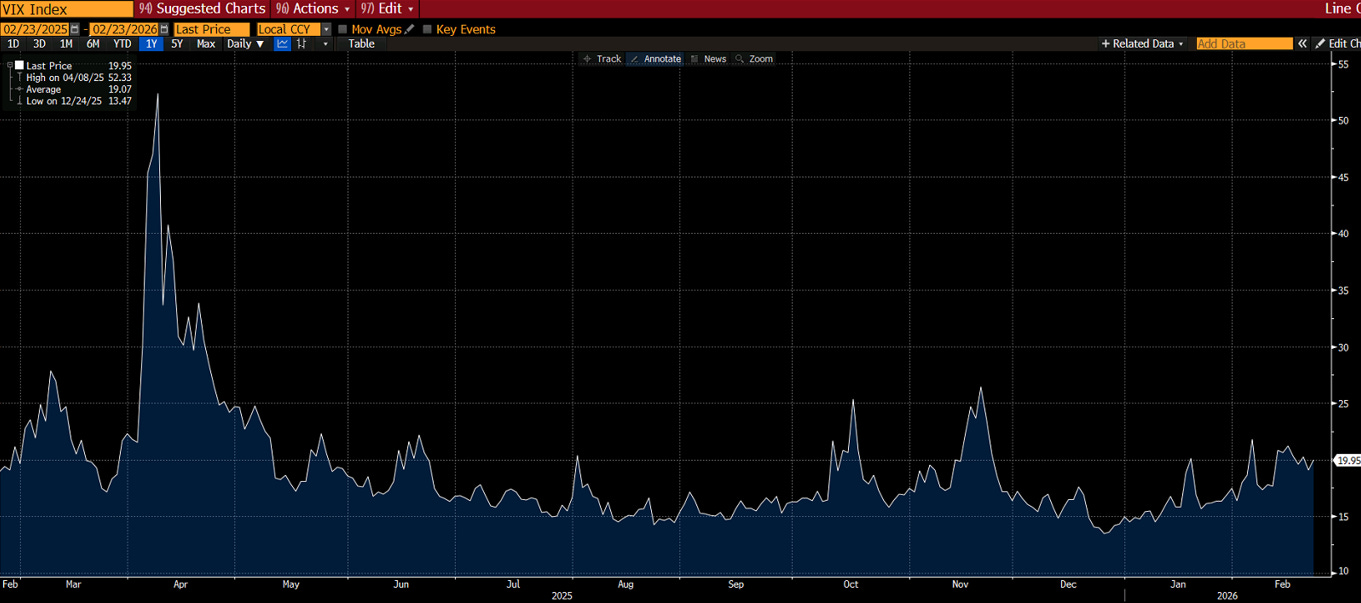Image resolution: width=1361 pixels, height=603 pixels.
Task: Enable the Key Events checkbox
Action: point(428,29)
